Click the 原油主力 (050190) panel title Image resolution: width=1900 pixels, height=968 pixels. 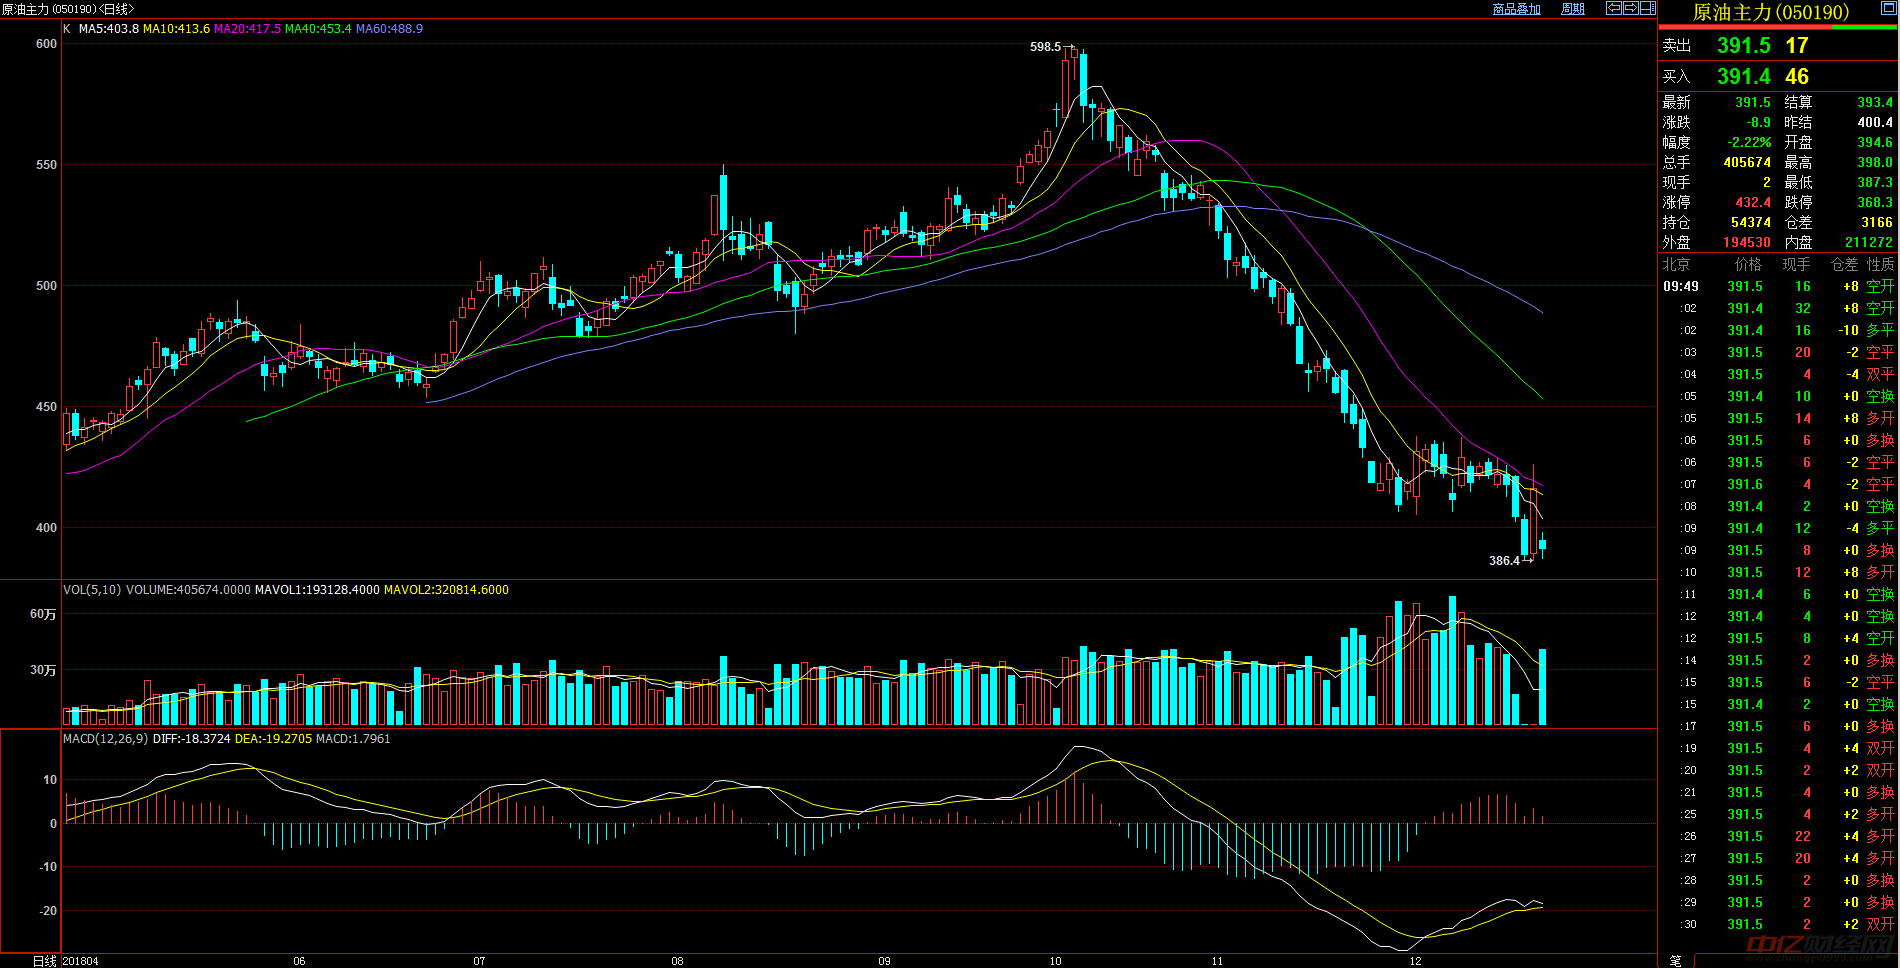1770,12
